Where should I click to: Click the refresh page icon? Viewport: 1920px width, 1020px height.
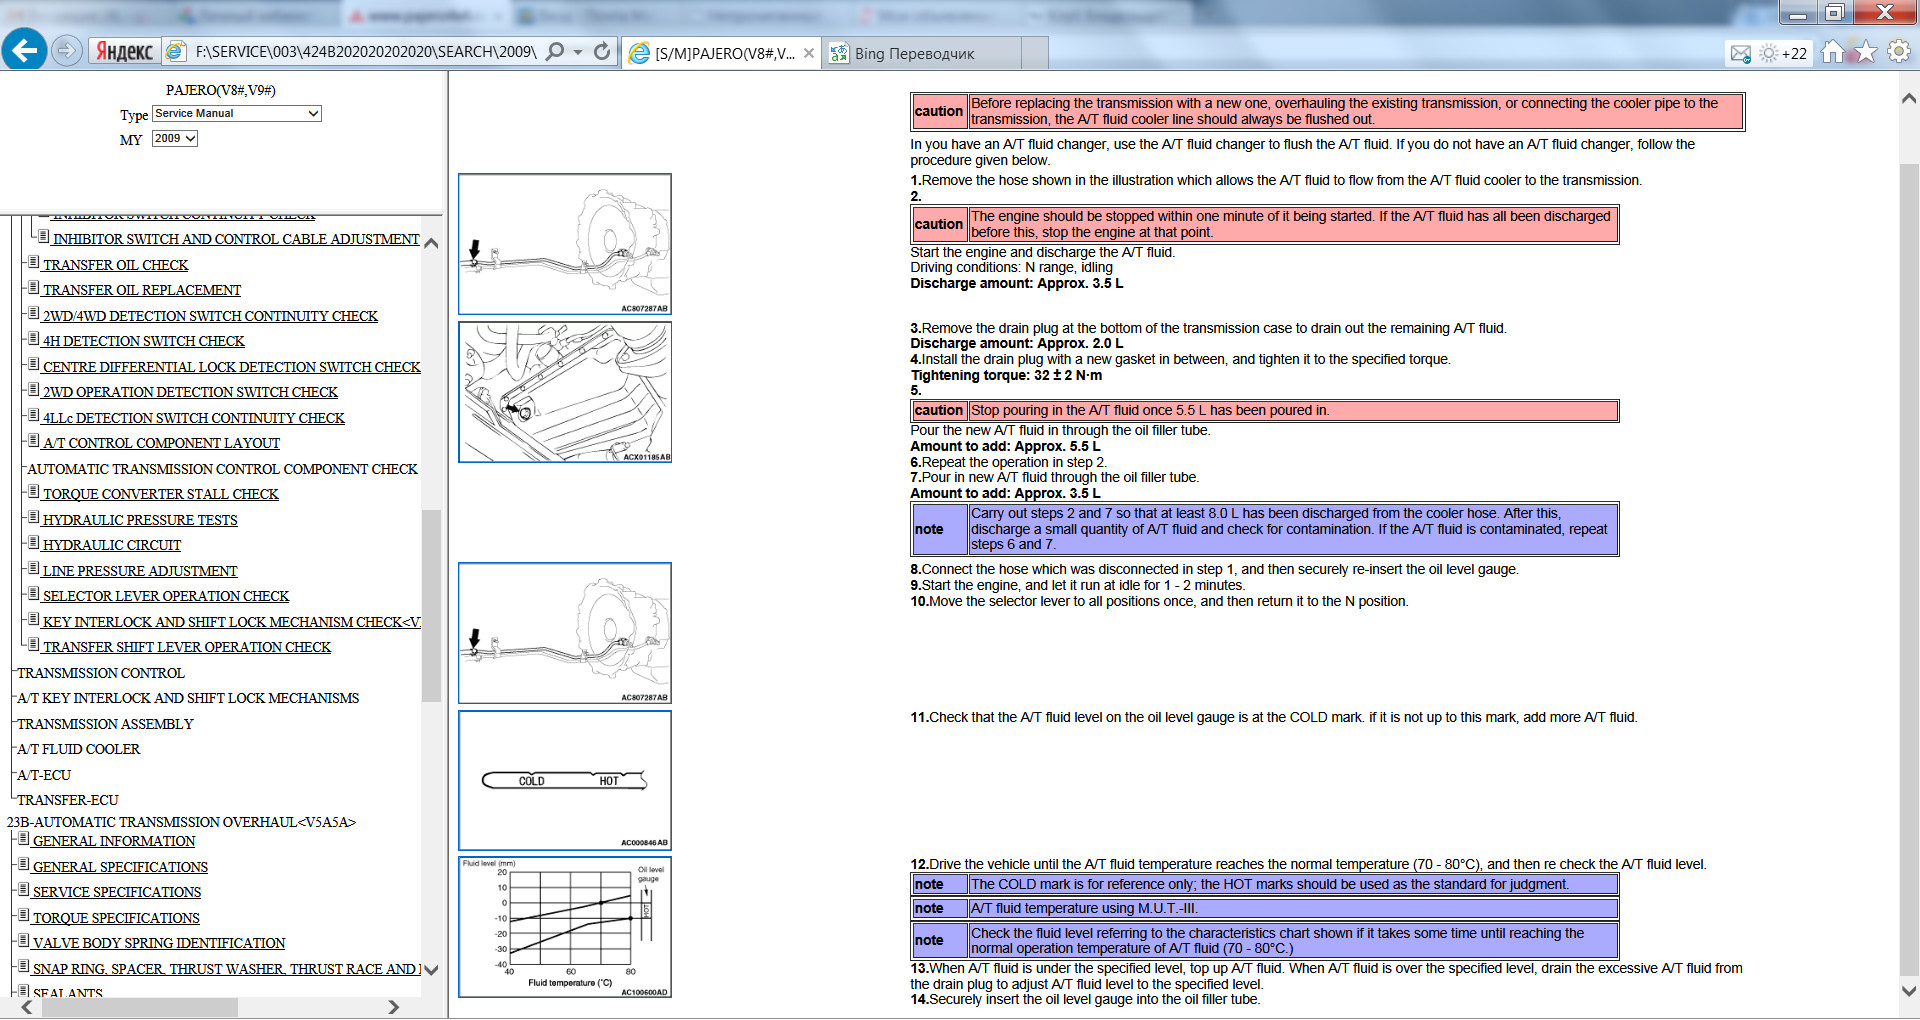pyautogui.click(x=602, y=51)
